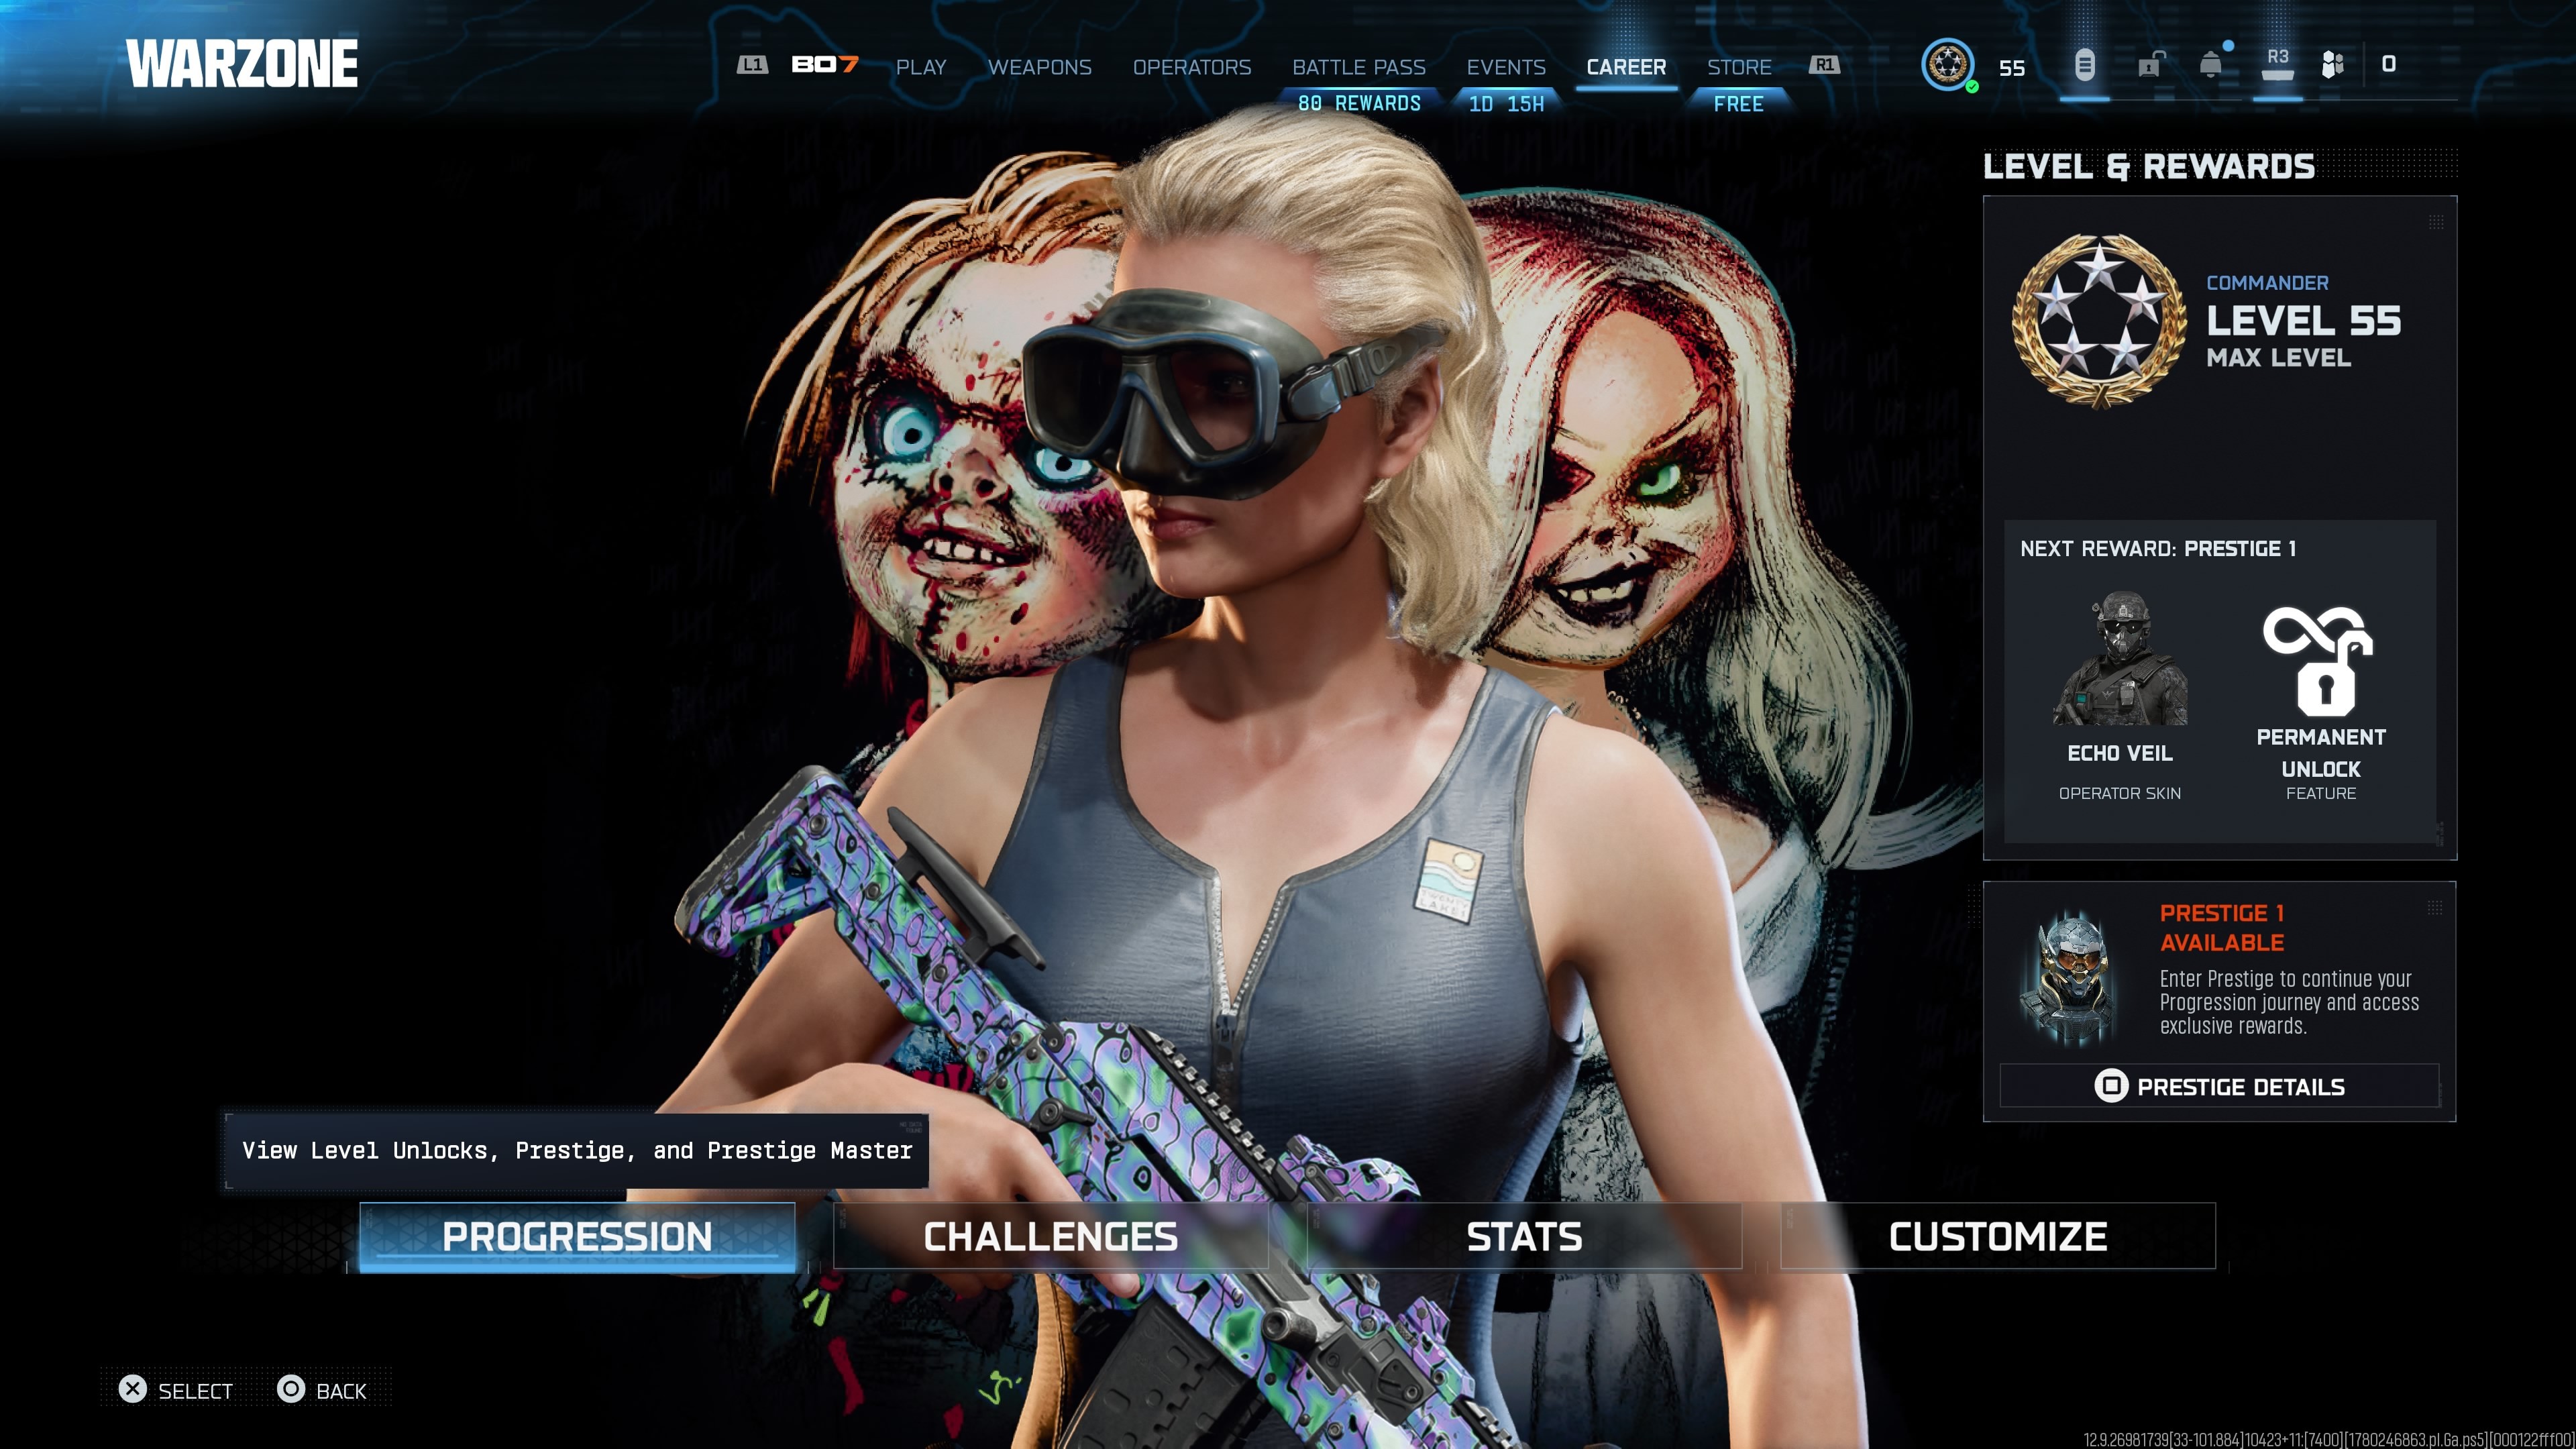Click the WARZONE logo
This screenshot has height=1449, width=2576.
click(242, 64)
